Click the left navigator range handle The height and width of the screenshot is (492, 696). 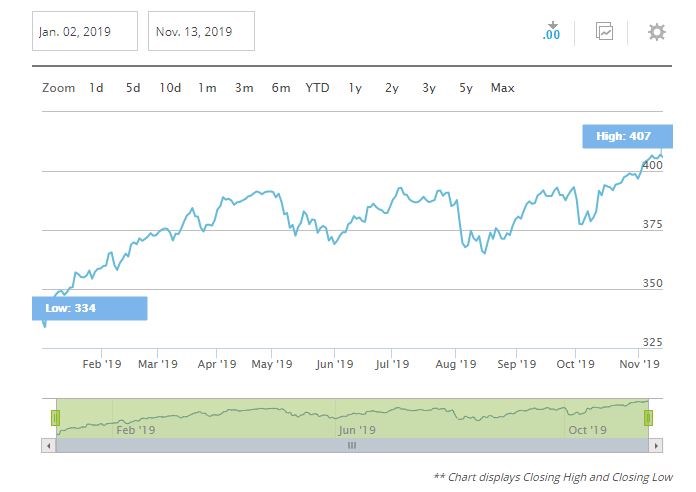(57, 418)
